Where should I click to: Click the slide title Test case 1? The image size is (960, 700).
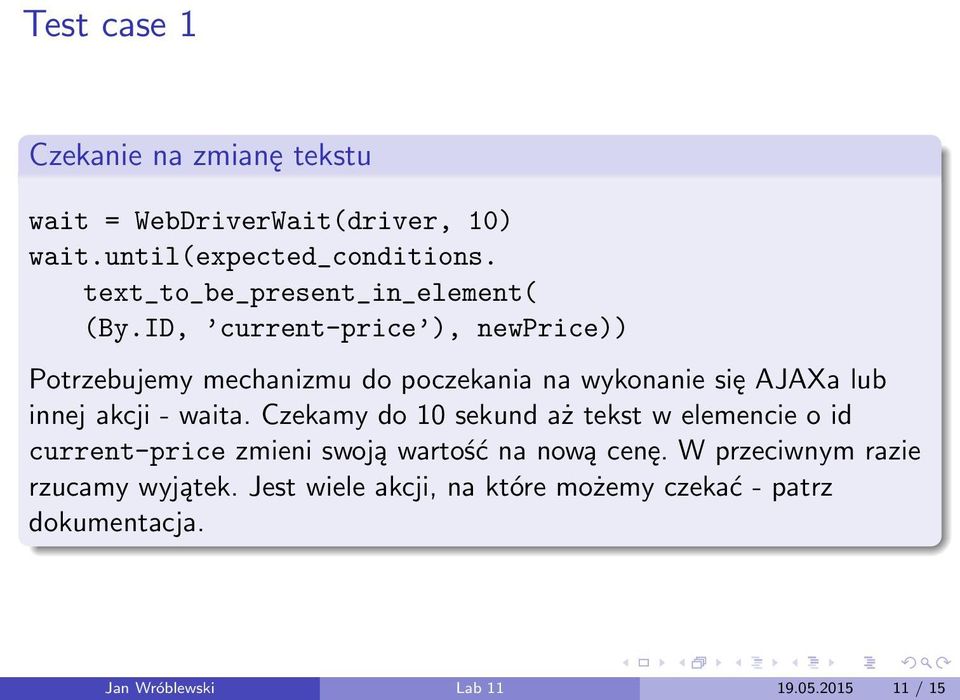click(x=110, y=24)
